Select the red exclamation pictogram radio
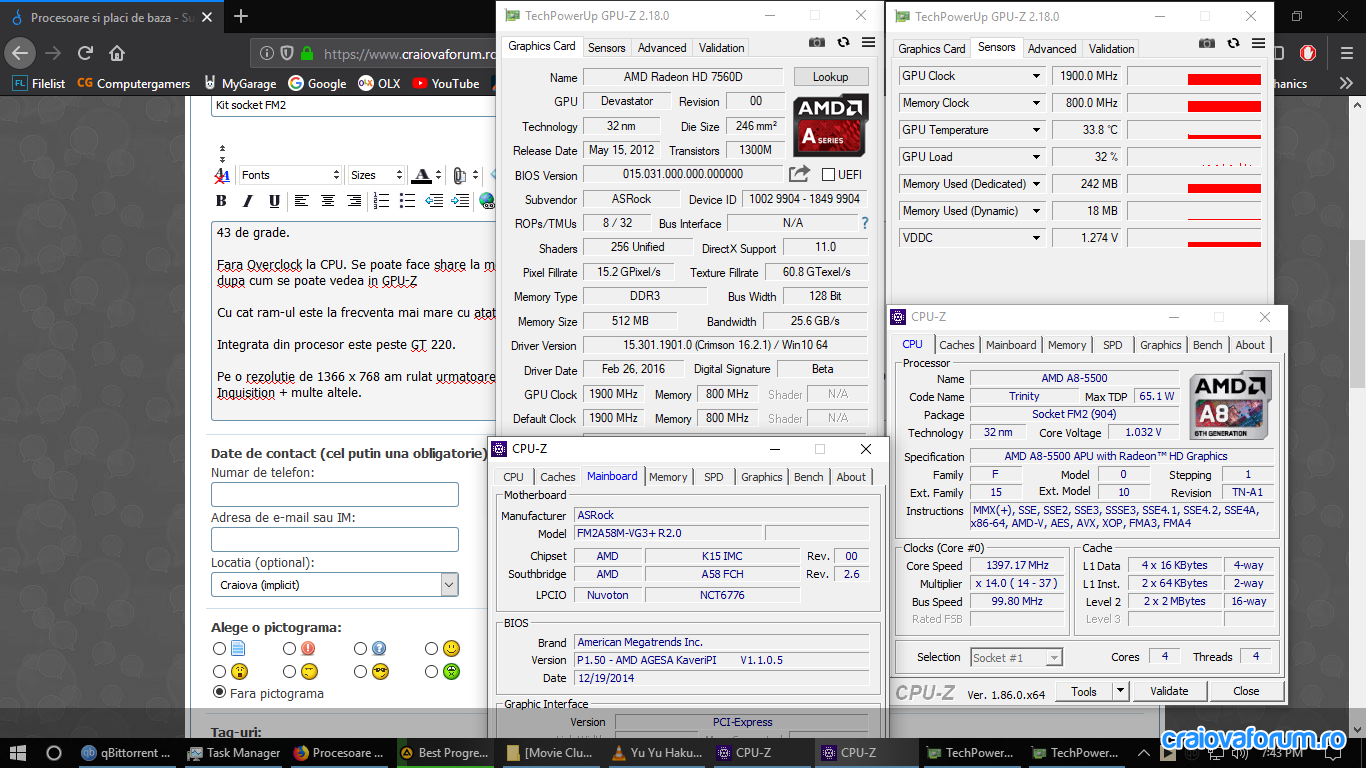Viewport: 1366px width, 768px height. (x=289, y=648)
